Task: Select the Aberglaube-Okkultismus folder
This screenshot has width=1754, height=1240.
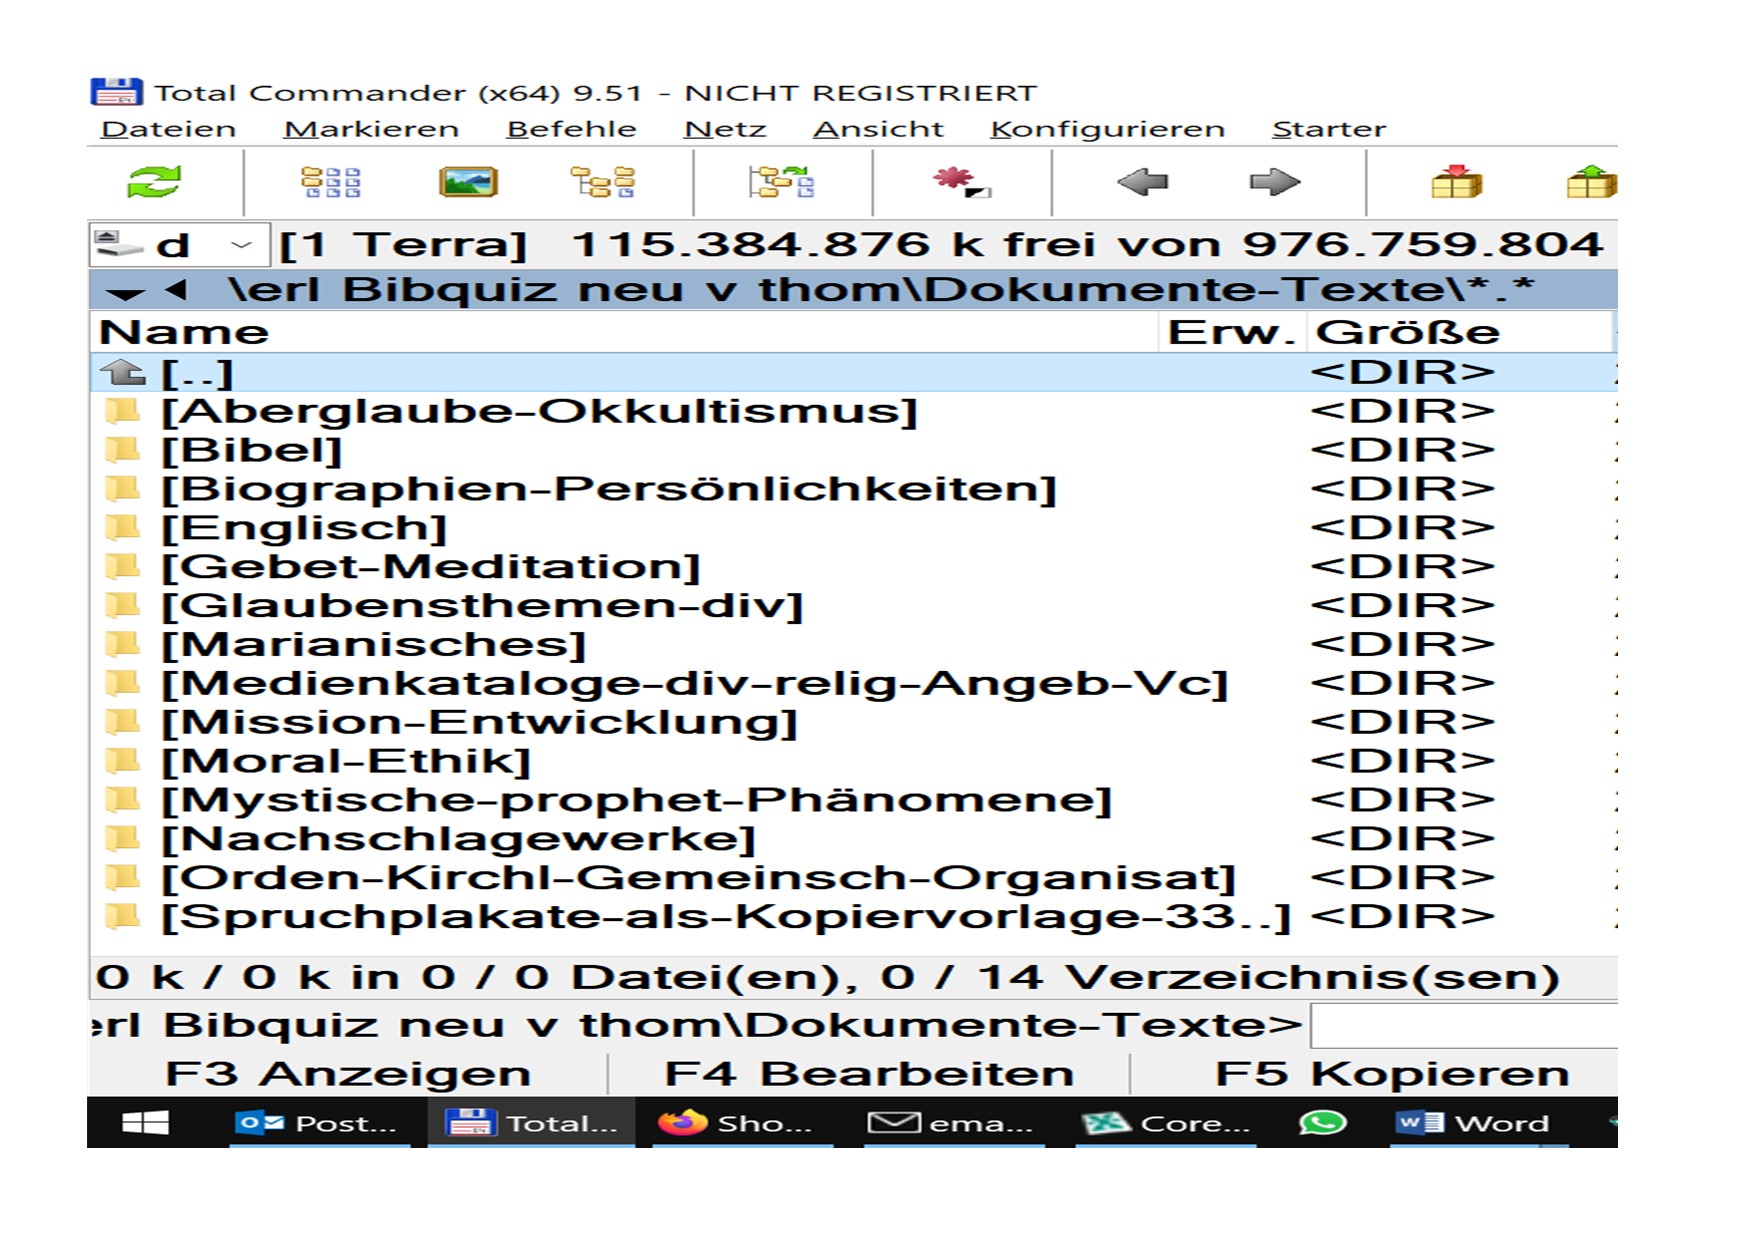Action: click(853, 411)
